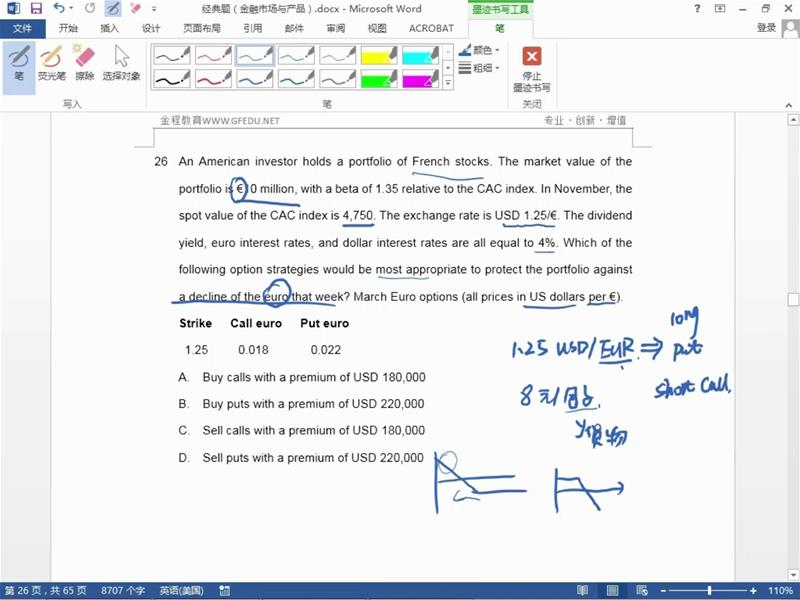Click the 110% zoom level

point(780,591)
